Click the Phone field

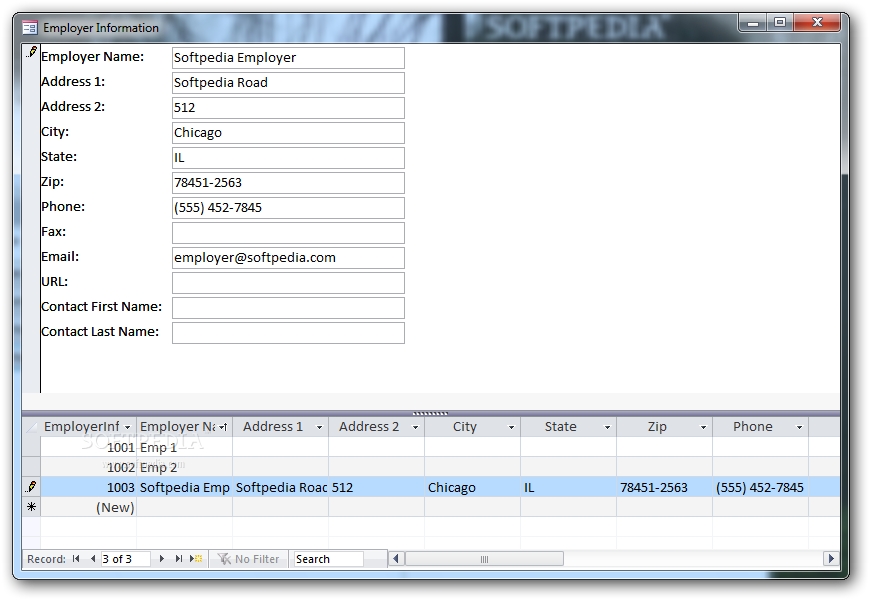pos(288,208)
